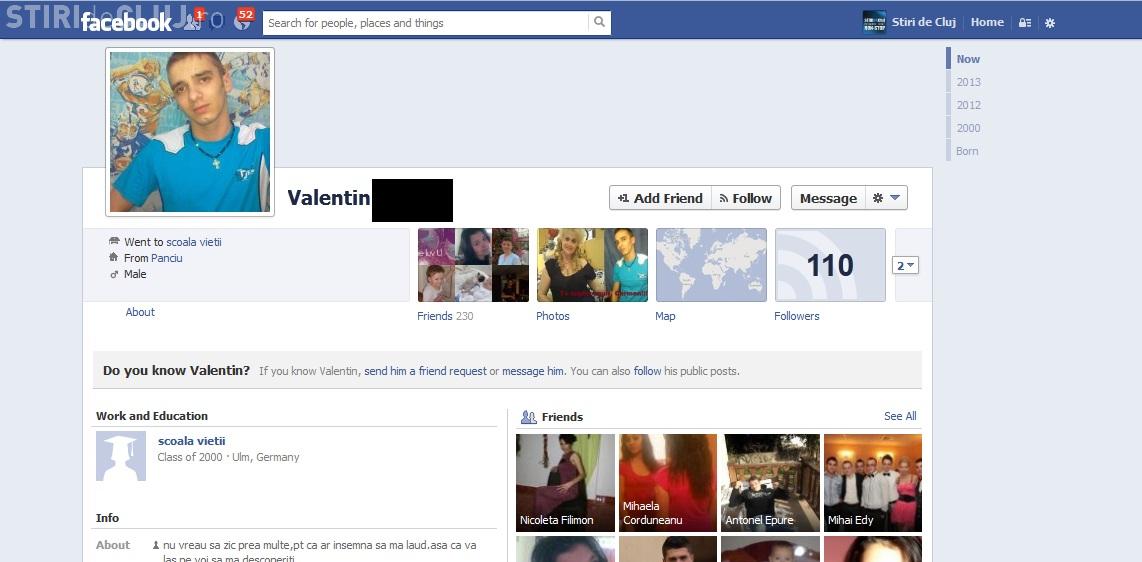Open account settings gear in top bar
1142x562 pixels.
coord(1050,22)
